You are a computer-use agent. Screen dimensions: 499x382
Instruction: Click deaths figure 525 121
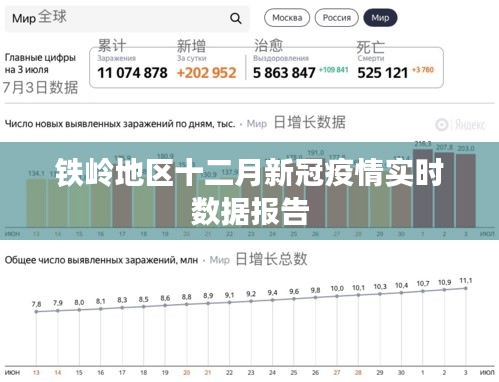[383, 73]
